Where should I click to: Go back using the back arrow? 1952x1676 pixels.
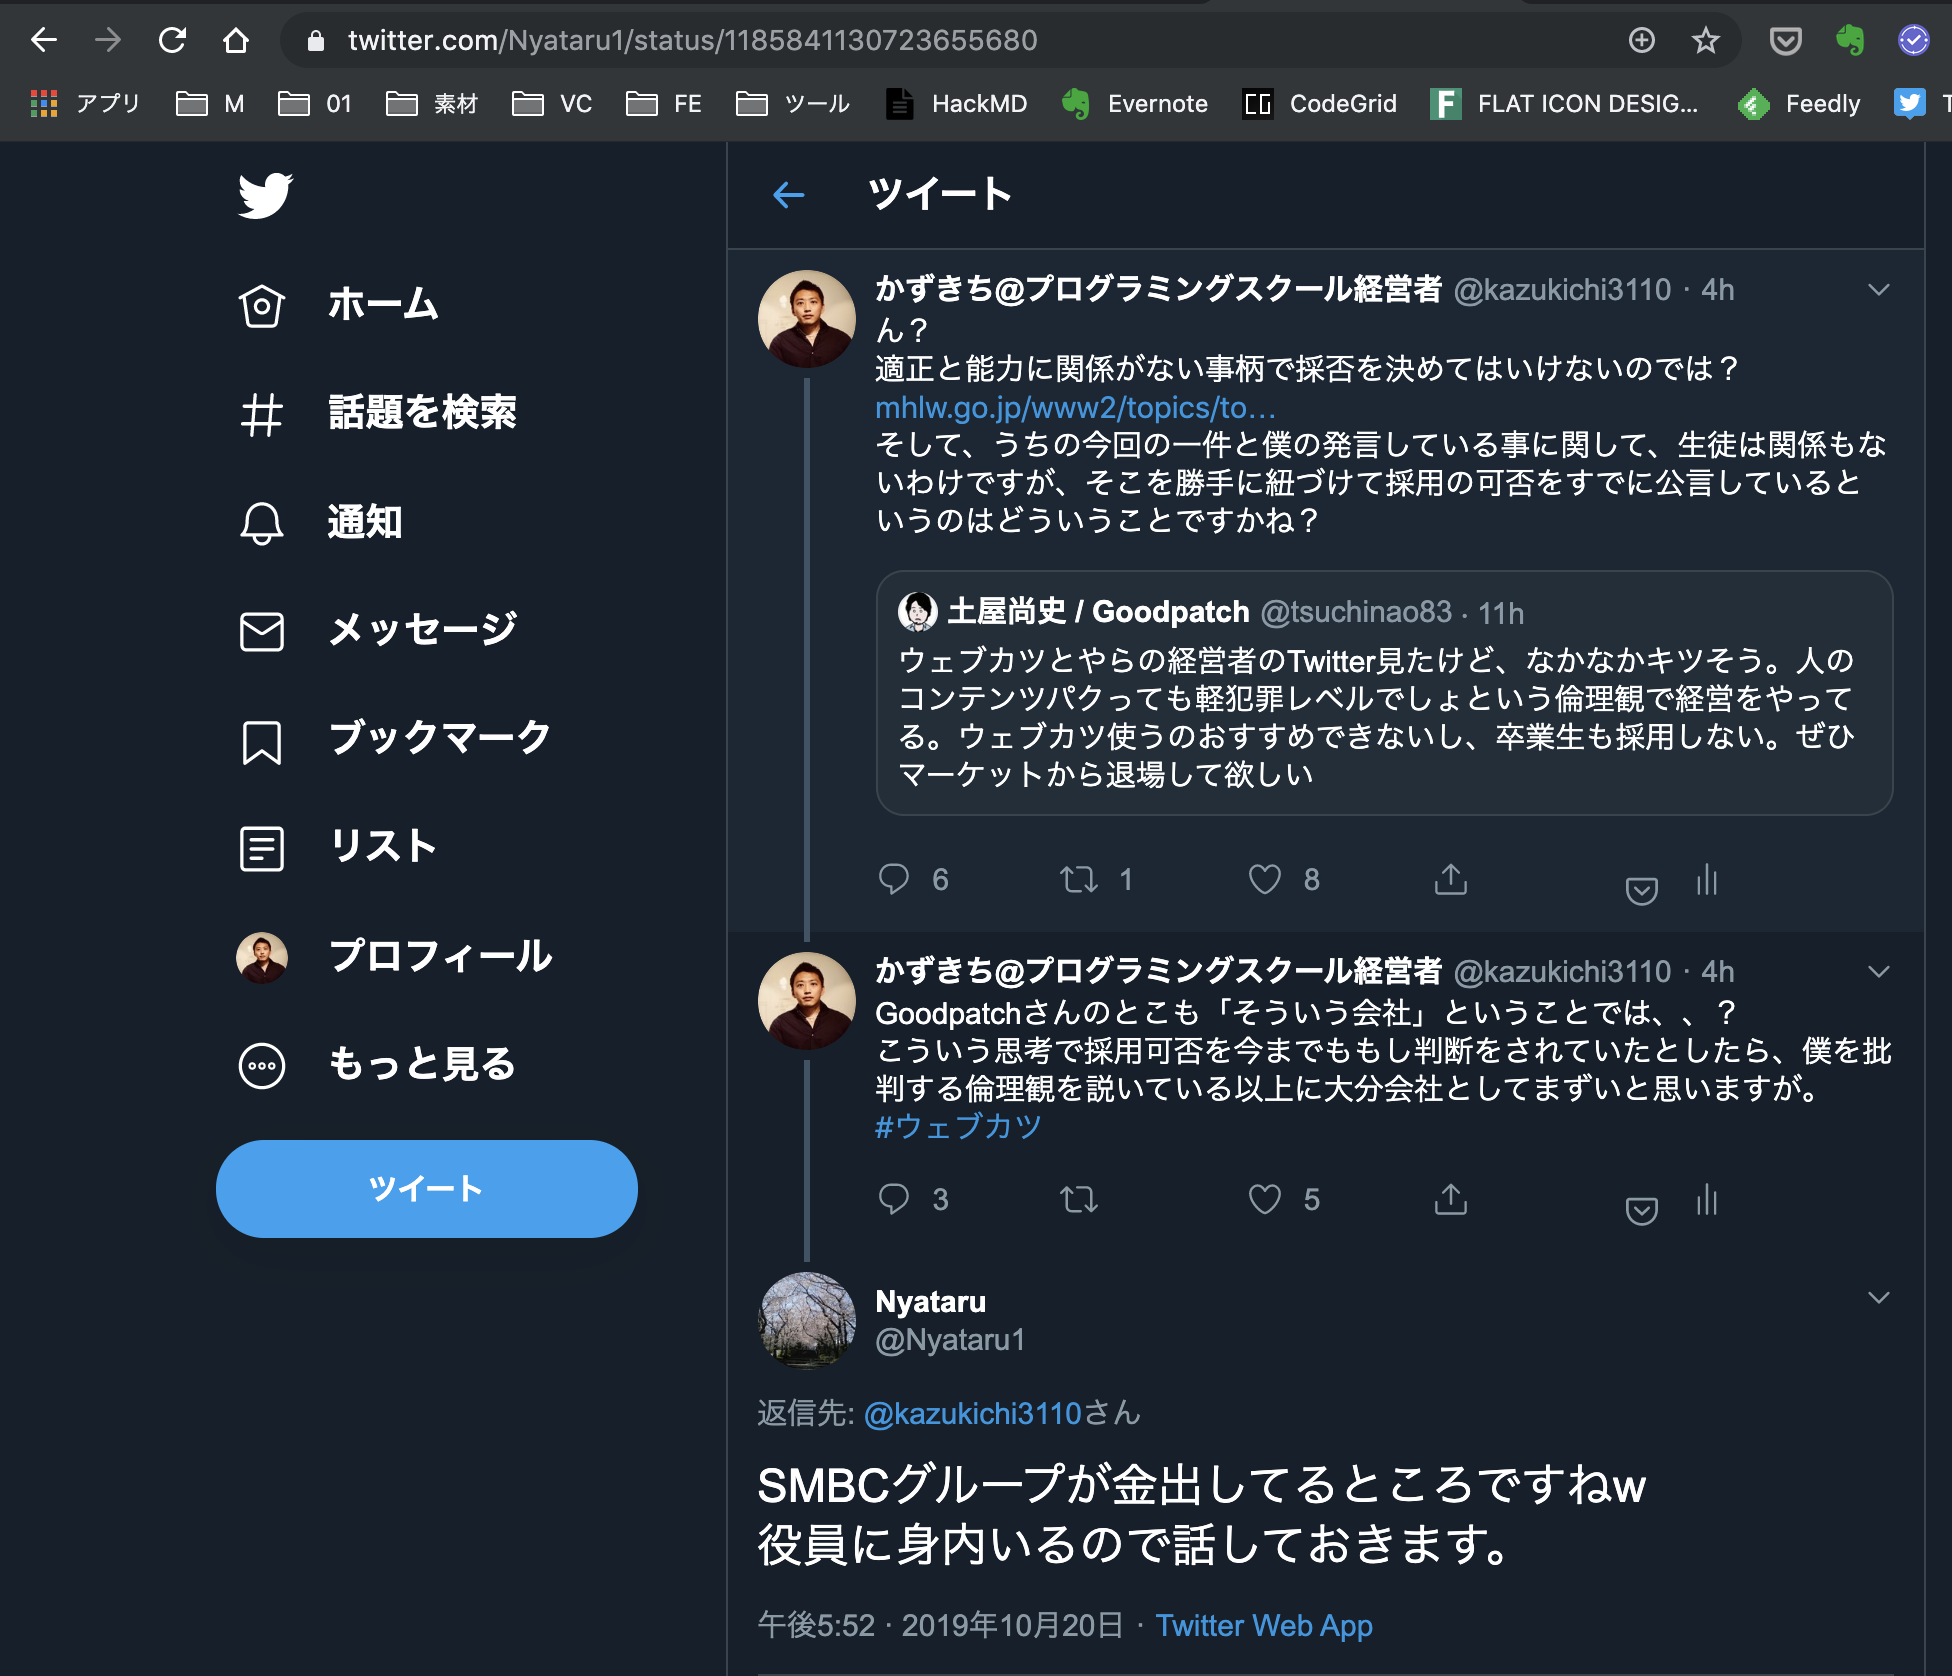click(787, 195)
